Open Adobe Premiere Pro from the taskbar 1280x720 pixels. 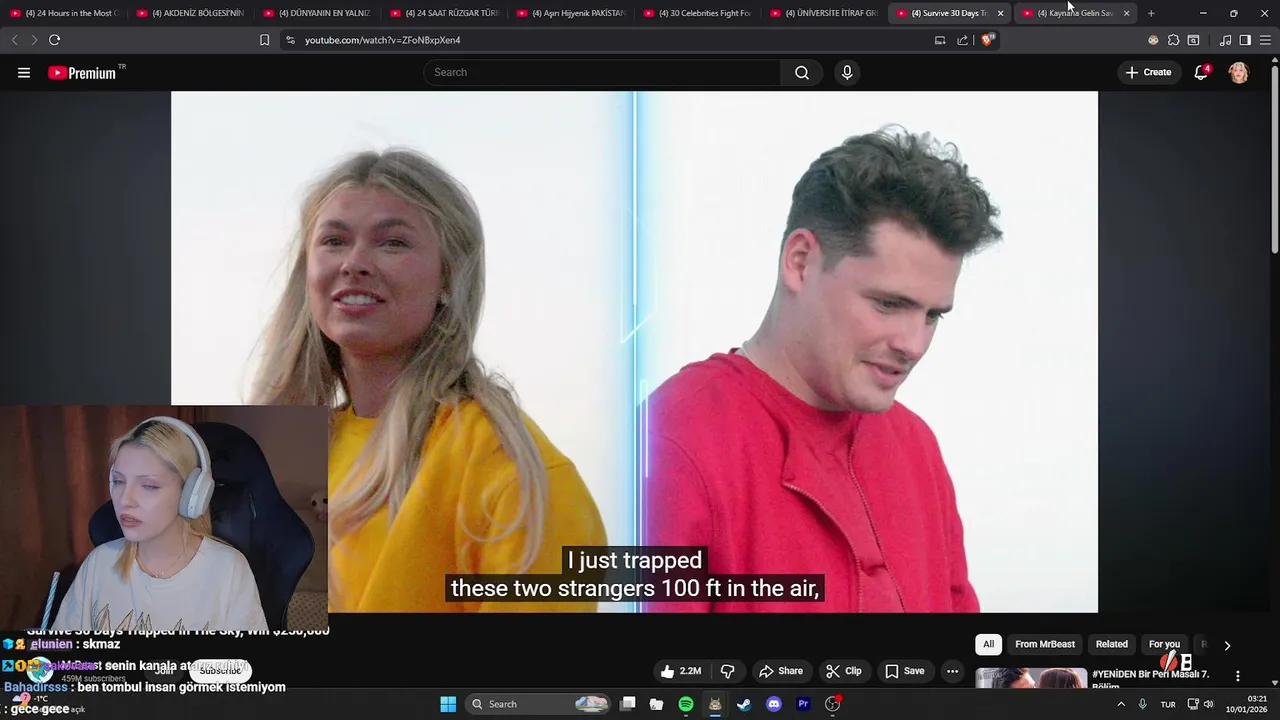pos(803,704)
